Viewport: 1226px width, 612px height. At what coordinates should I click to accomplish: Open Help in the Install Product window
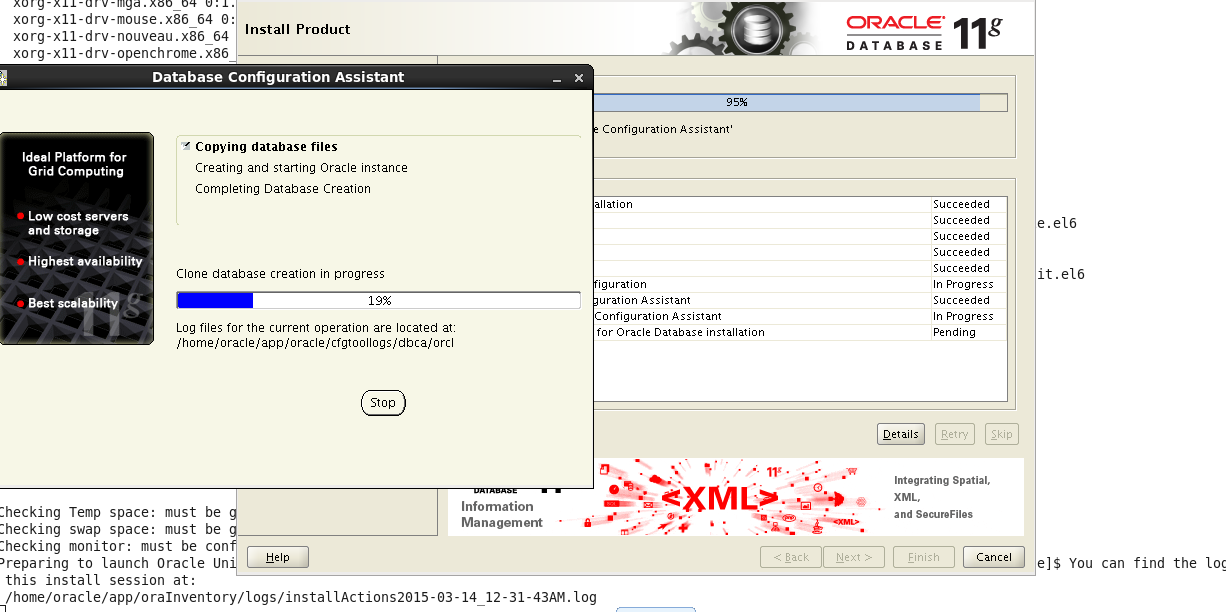click(278, 557)
